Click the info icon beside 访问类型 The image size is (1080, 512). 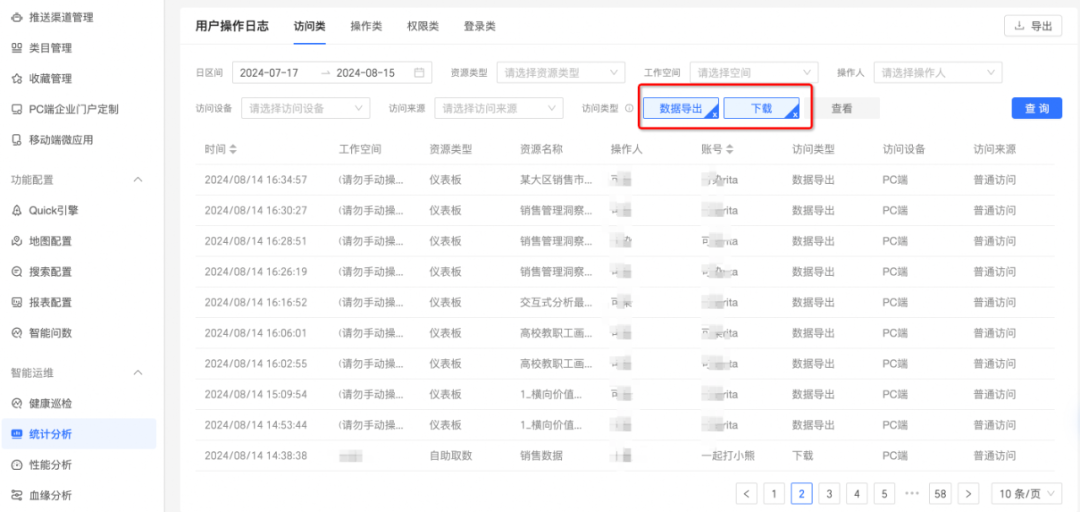coord(629,108)
